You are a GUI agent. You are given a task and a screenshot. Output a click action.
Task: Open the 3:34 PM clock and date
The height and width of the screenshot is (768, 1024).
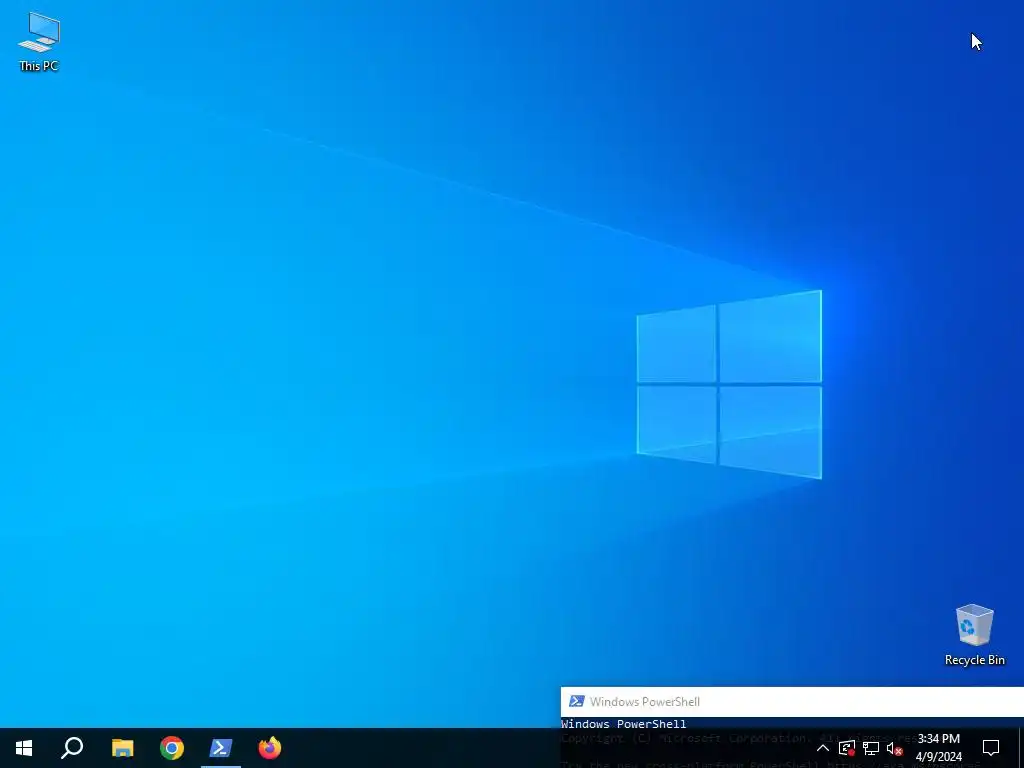pyautogui.click(x=938, y=748)
